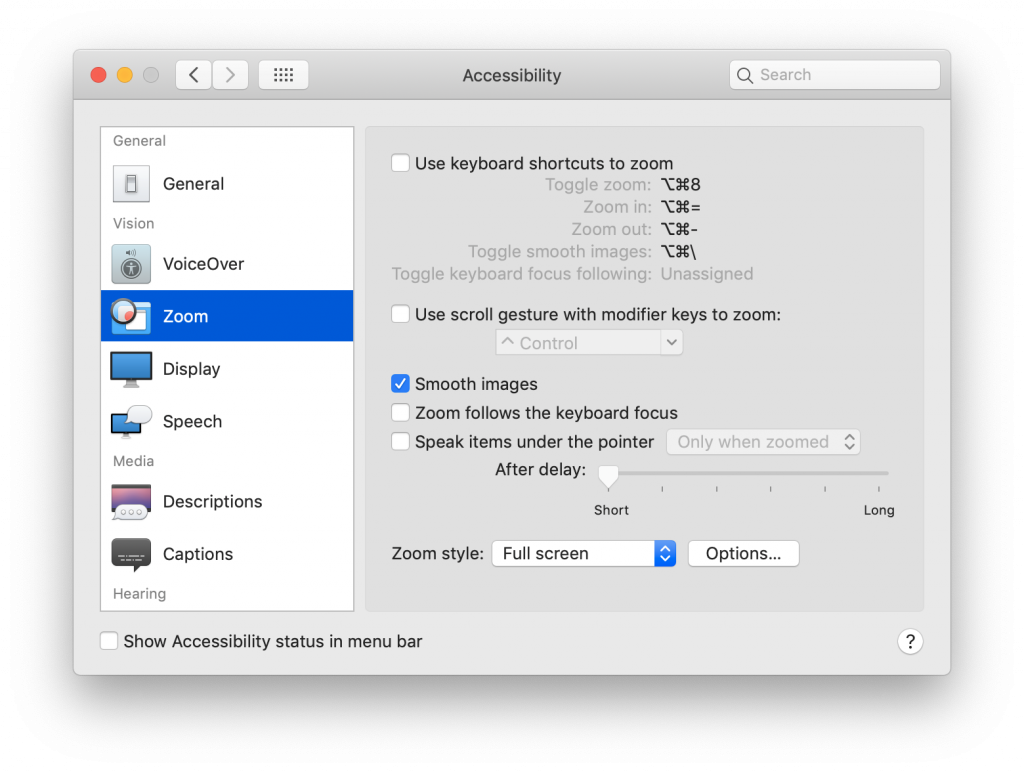Click the Zoom out shortcut label
This screenshot has height=772, width=1024.
point(611,229)
